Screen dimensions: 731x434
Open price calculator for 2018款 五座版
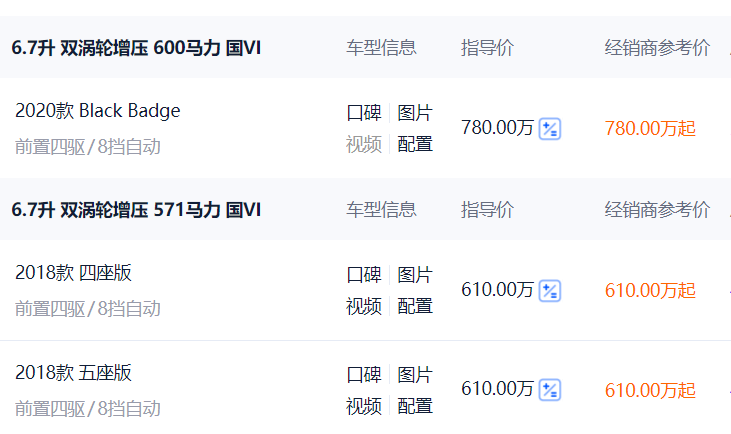pos(550,390)
